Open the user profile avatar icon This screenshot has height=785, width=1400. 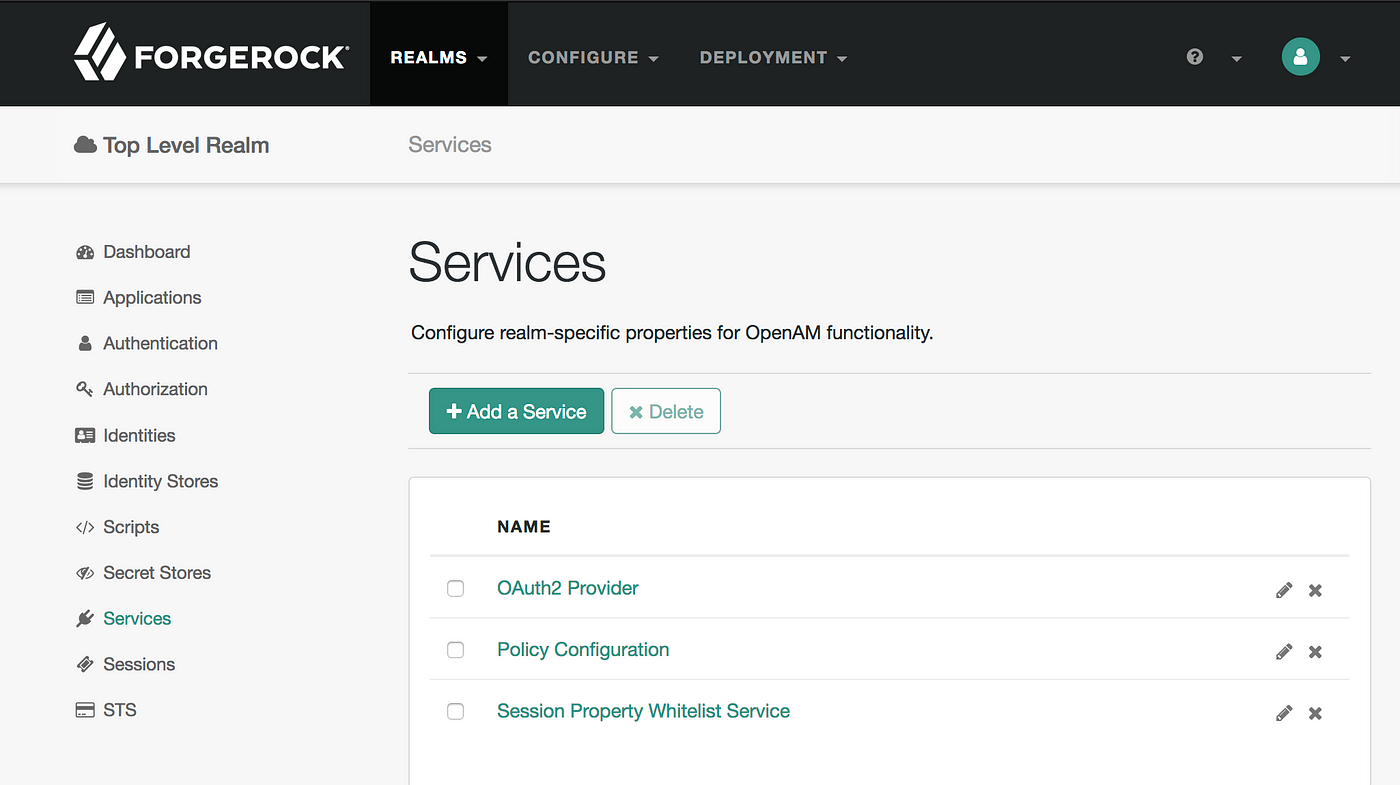pyautogui.click(x=1301, y=57)
